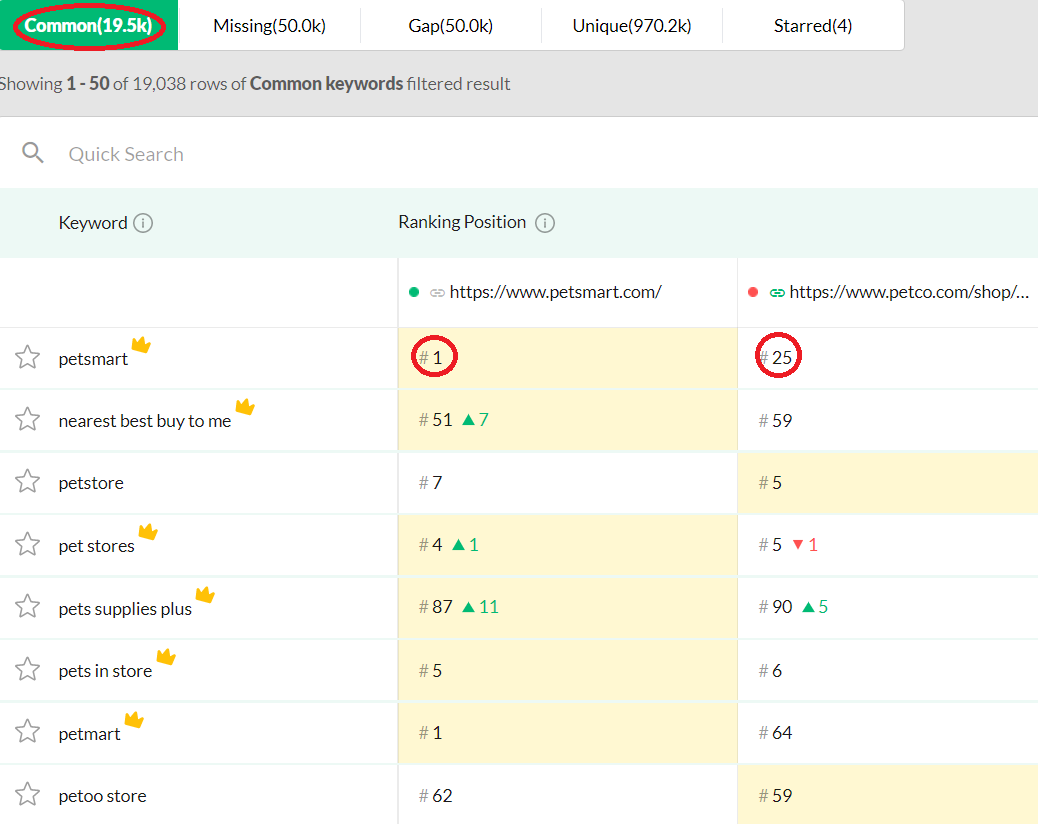Viewport: 1038px width, 824px height.
Task: Click the red down 1 indicator for pet stores
Action: tap(805, 545)
